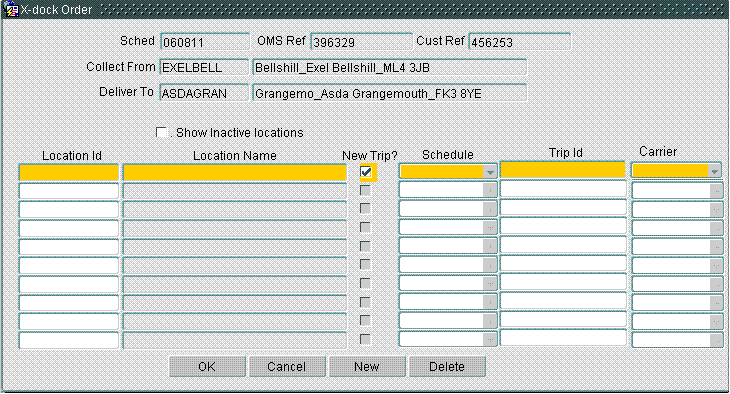Tick New Trip checkbox in second row
Viewport: 730px width, 394px height.
click(365, 190)
